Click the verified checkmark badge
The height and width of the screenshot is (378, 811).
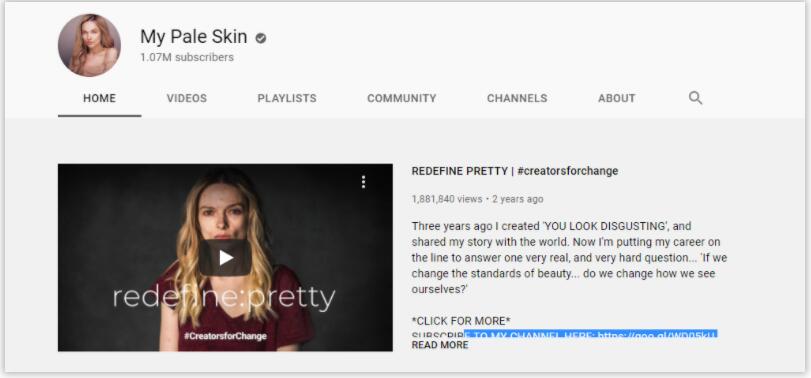click(x=261, y=38)
